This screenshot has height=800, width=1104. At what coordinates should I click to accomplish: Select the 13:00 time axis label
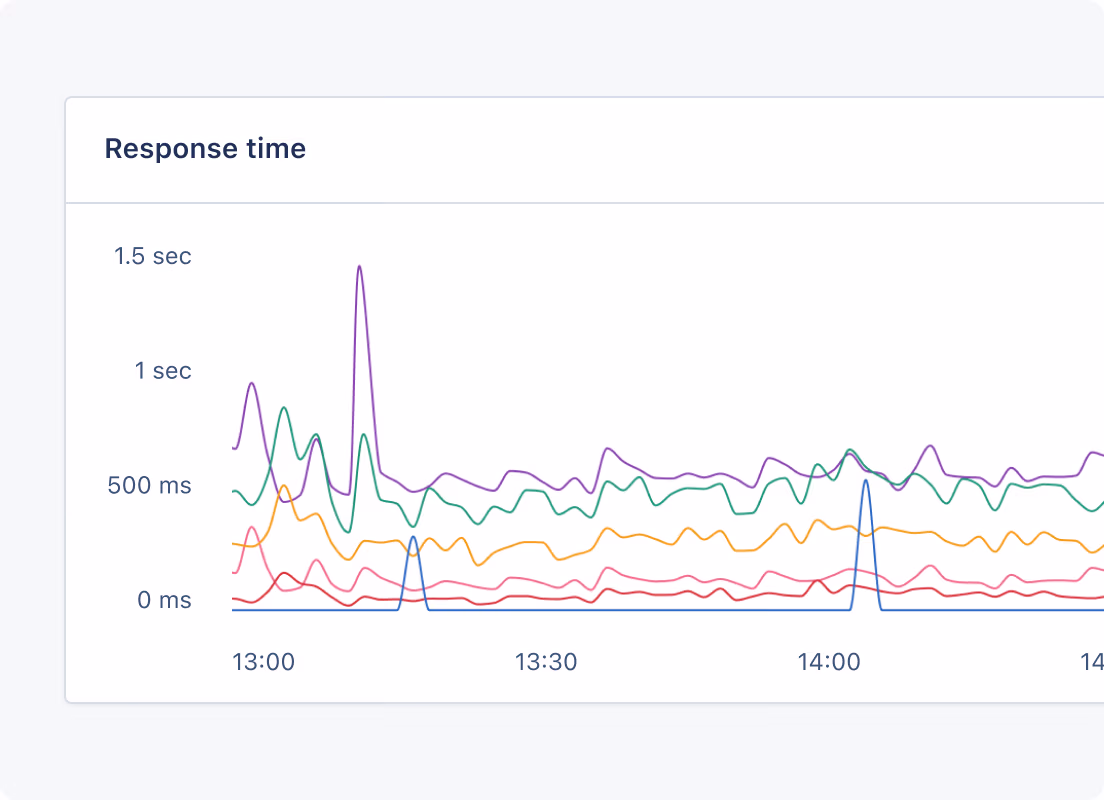point(263,662)
